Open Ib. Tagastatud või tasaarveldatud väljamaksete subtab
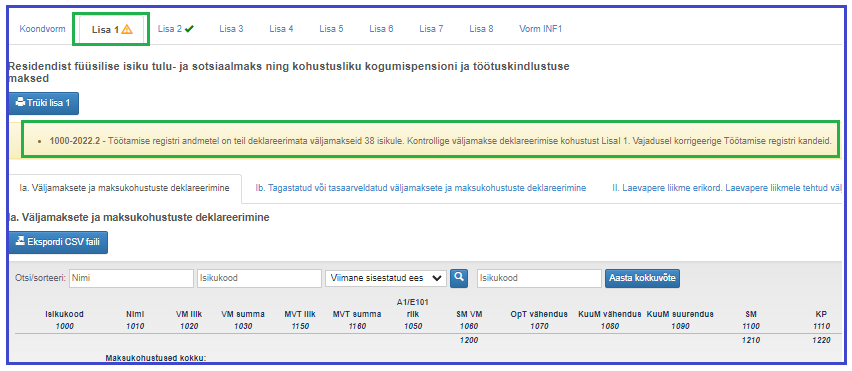Image resolution: width=852 pixels, height=371 pixels. click(x=420, y=188)
